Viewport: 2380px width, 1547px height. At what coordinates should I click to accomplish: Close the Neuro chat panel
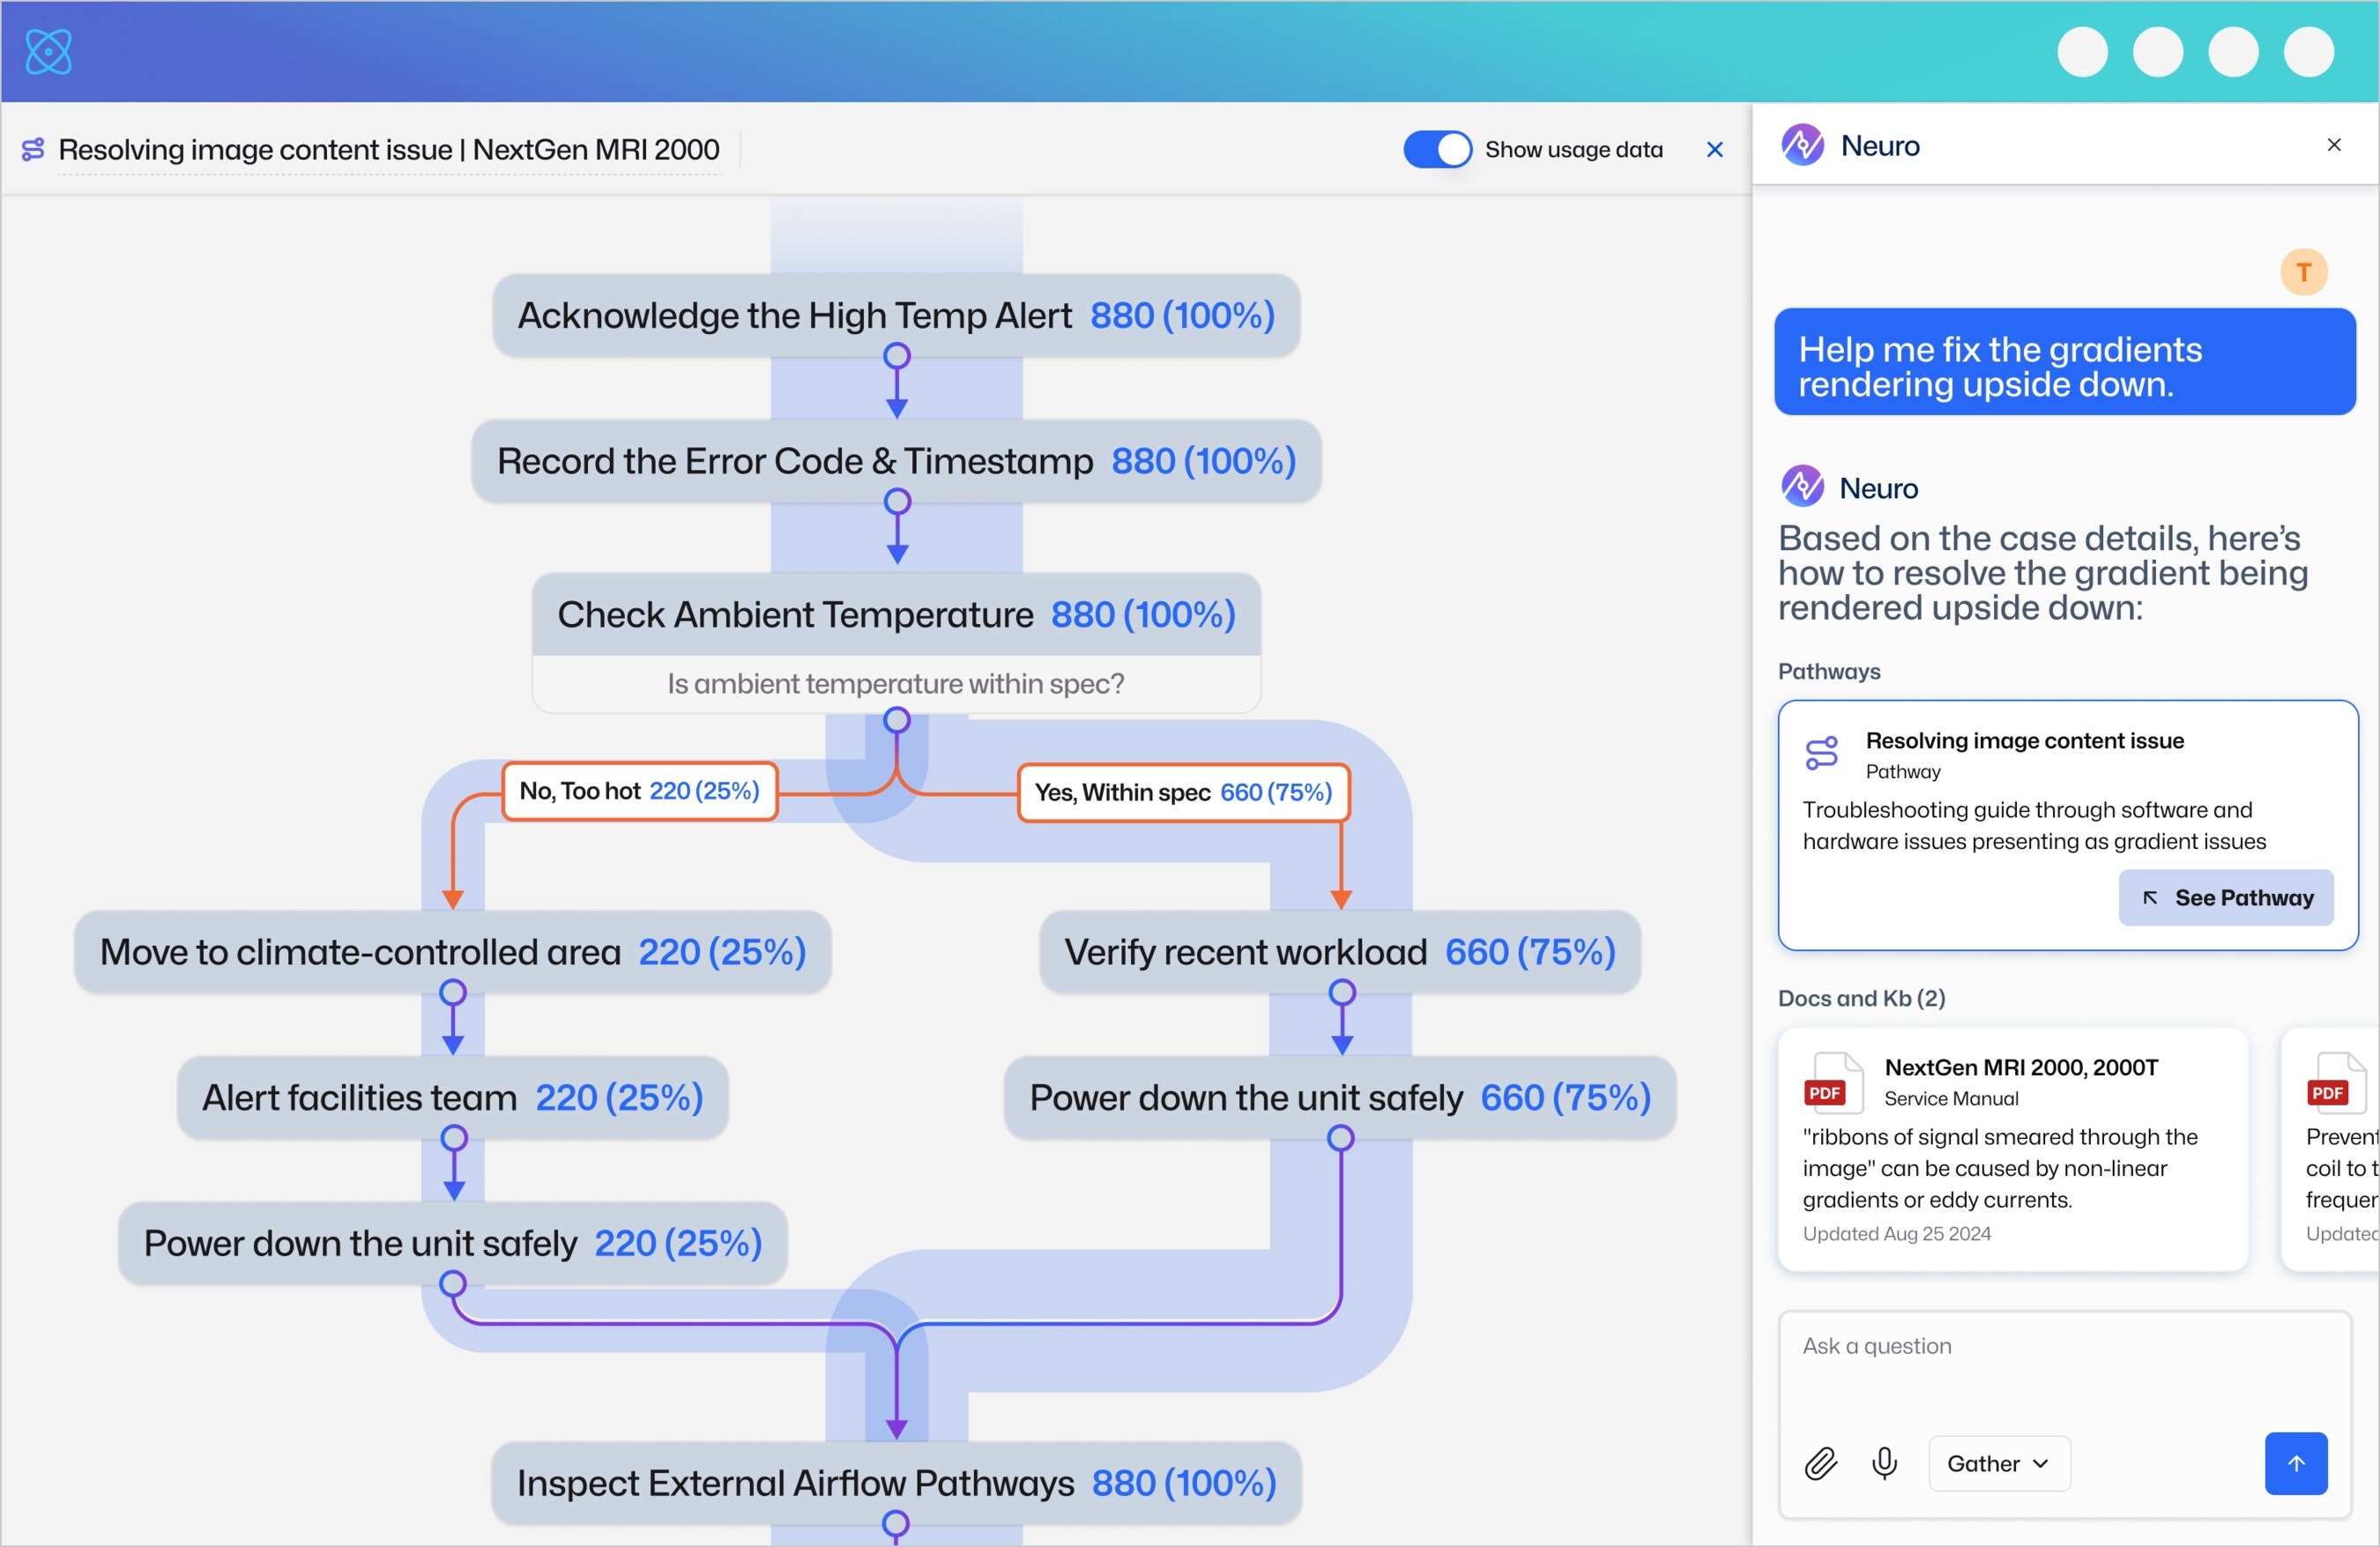click(x=2333, y=146)
